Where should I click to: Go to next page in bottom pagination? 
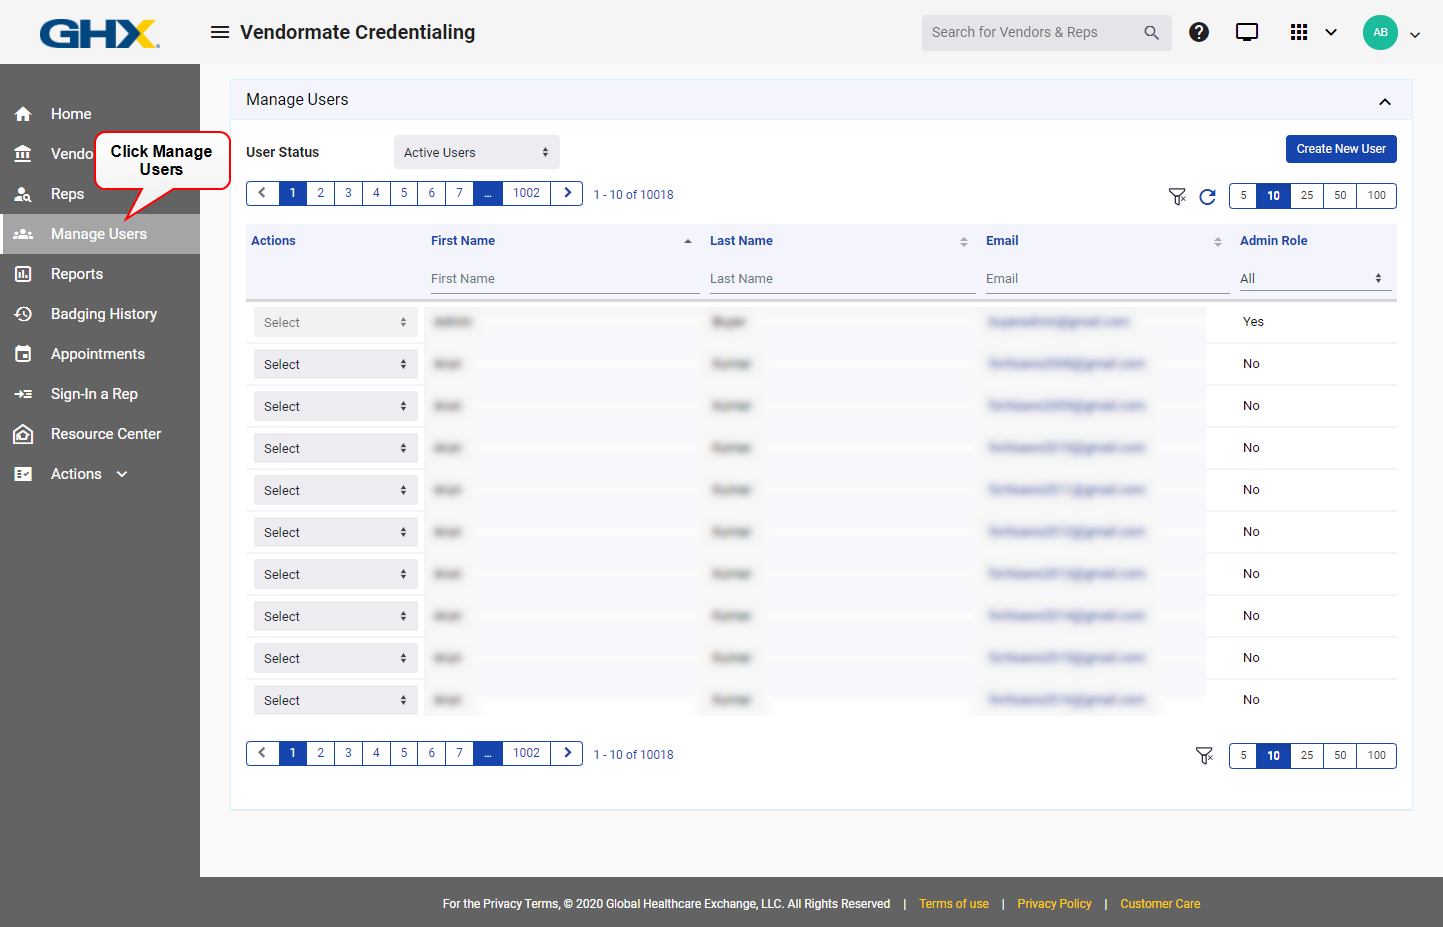pyautogui.click(x=568, y=753)
